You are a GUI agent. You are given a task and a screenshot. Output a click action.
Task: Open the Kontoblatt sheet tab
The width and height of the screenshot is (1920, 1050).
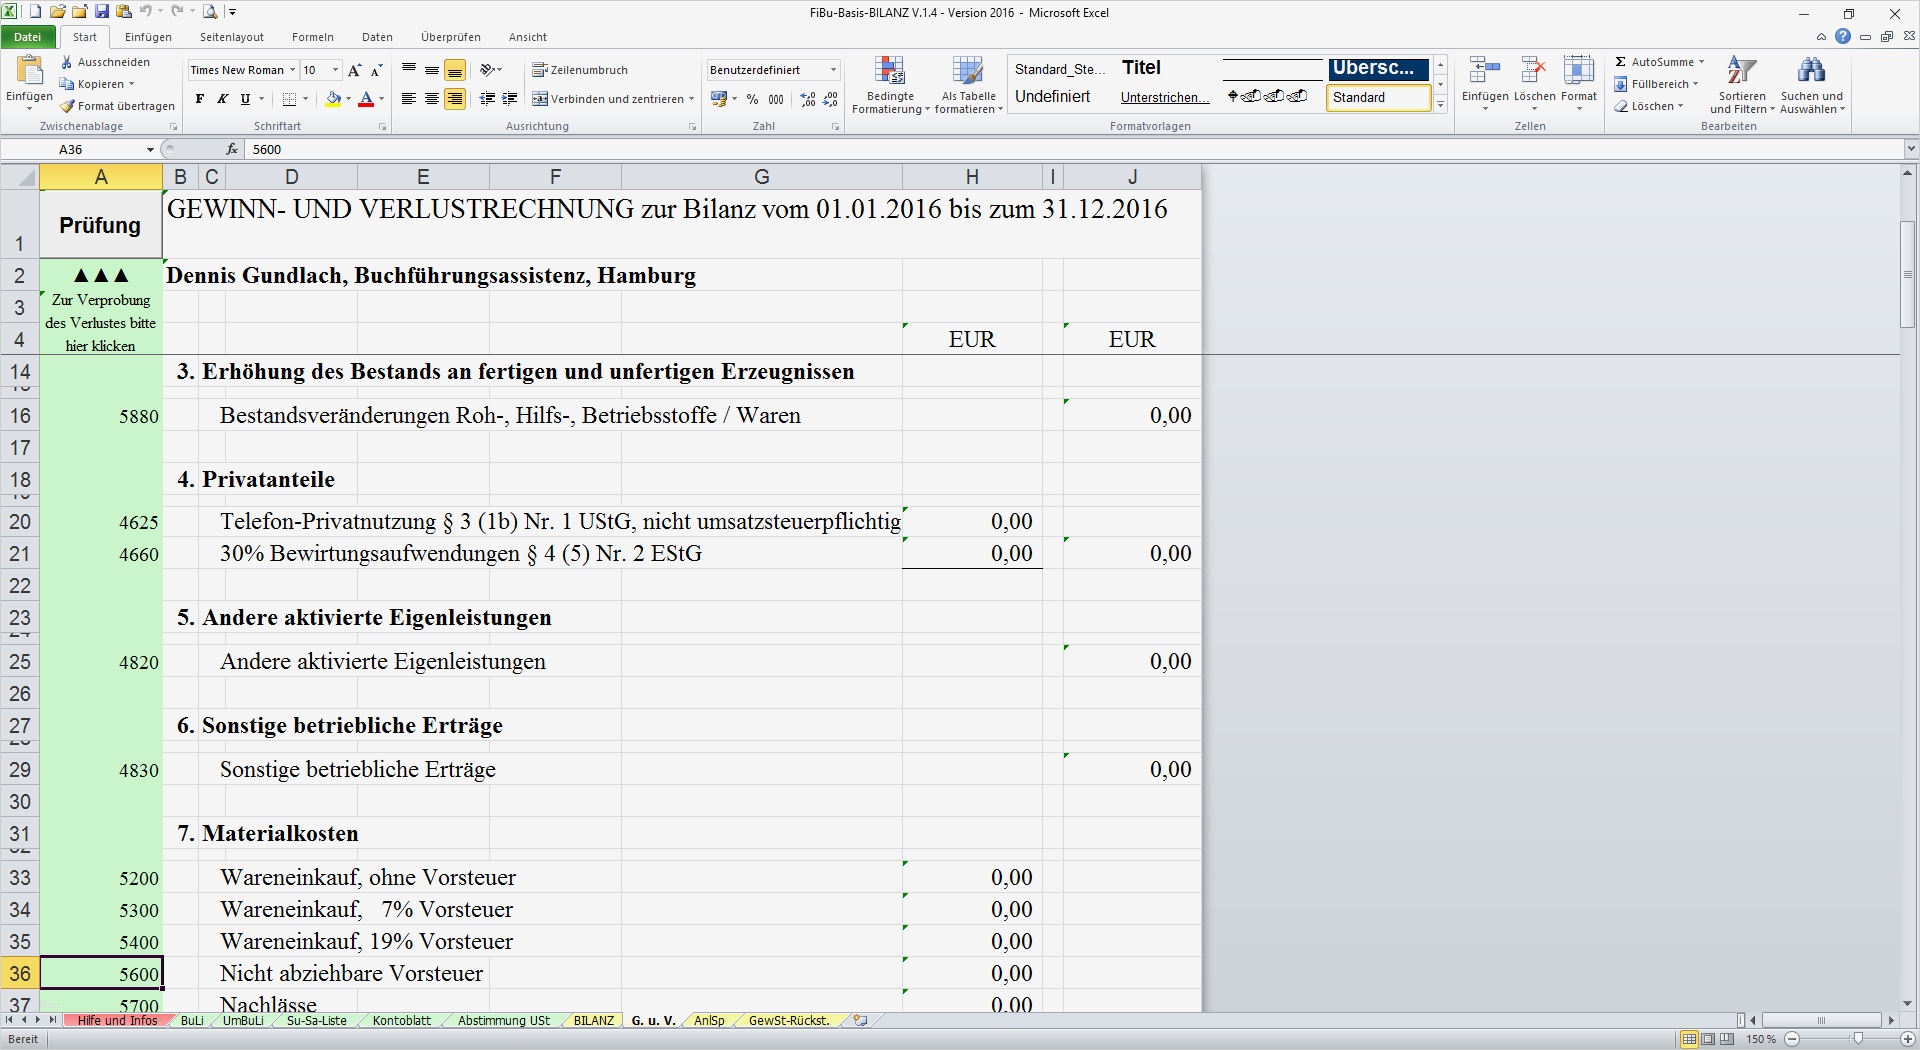pos(402,1021)
